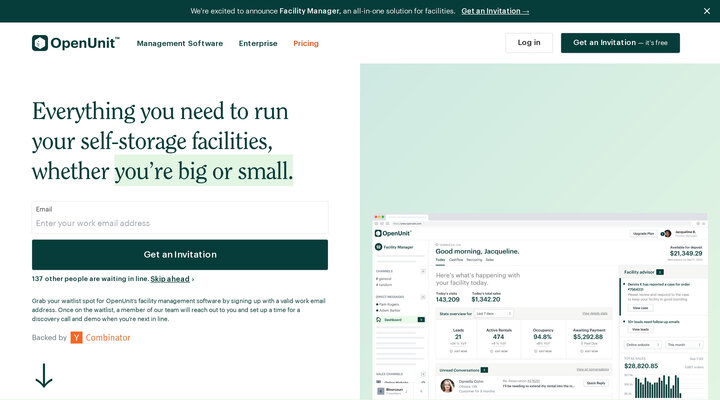Click Quick Reply for Daniella Cohn
This screenshot has height=400, width=720.
pyautogui.click(x=596, y=383)
